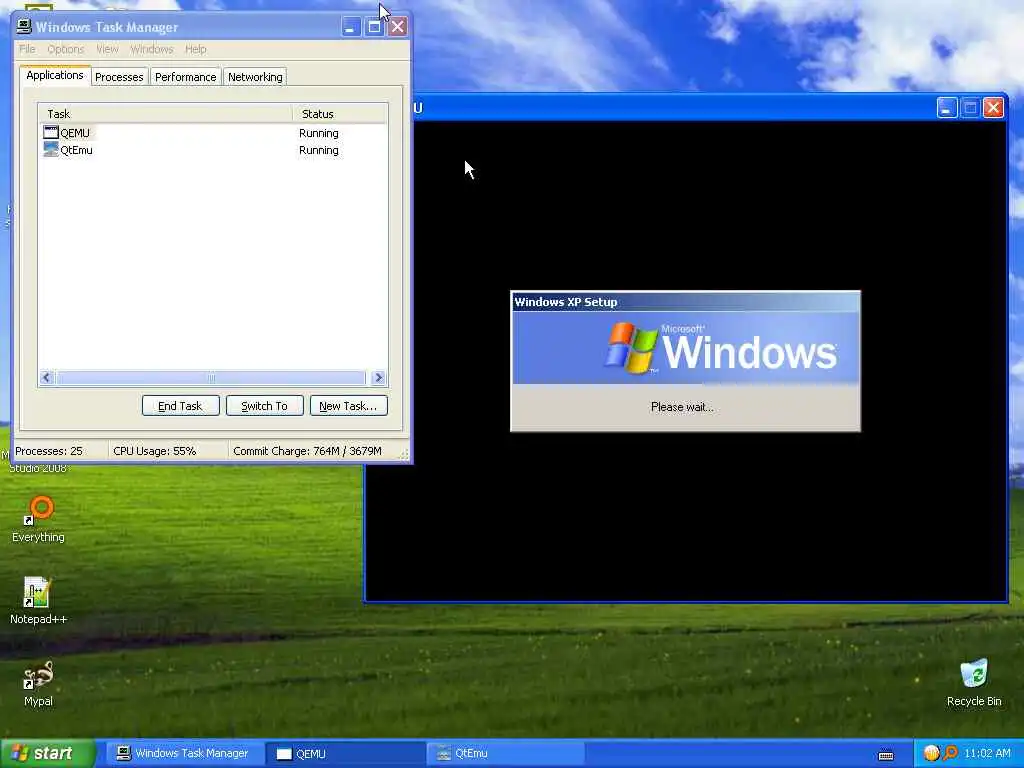Open the Help menu in Task Manager

(x=195, y=49)
